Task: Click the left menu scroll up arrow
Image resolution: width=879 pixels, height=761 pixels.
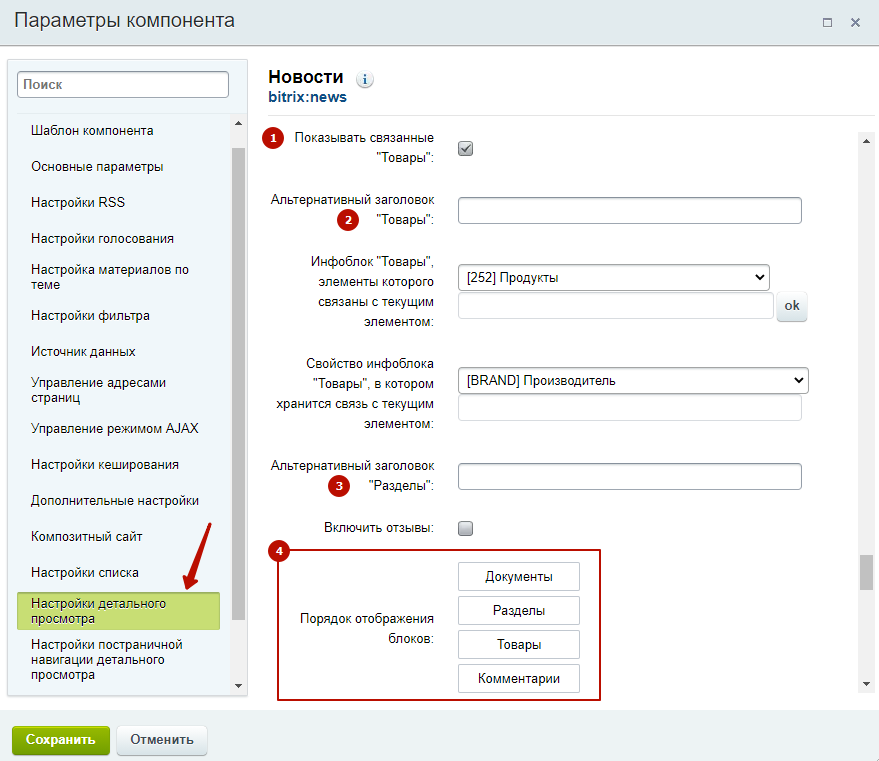Action: 238,123
